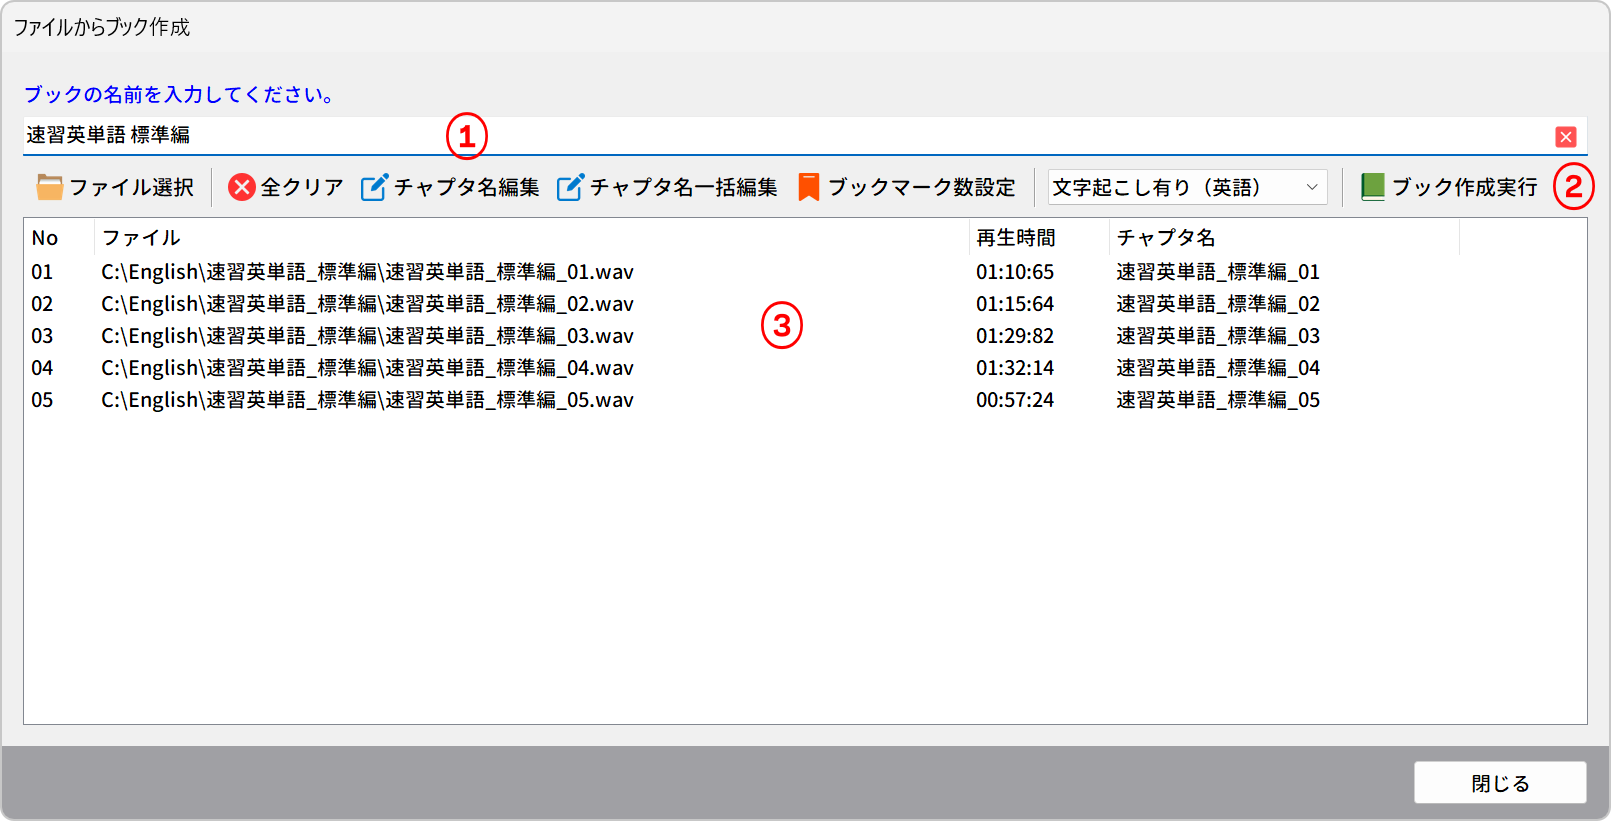Click duration value 01:32:14
1611x821 pixels.
(1015, 368)
